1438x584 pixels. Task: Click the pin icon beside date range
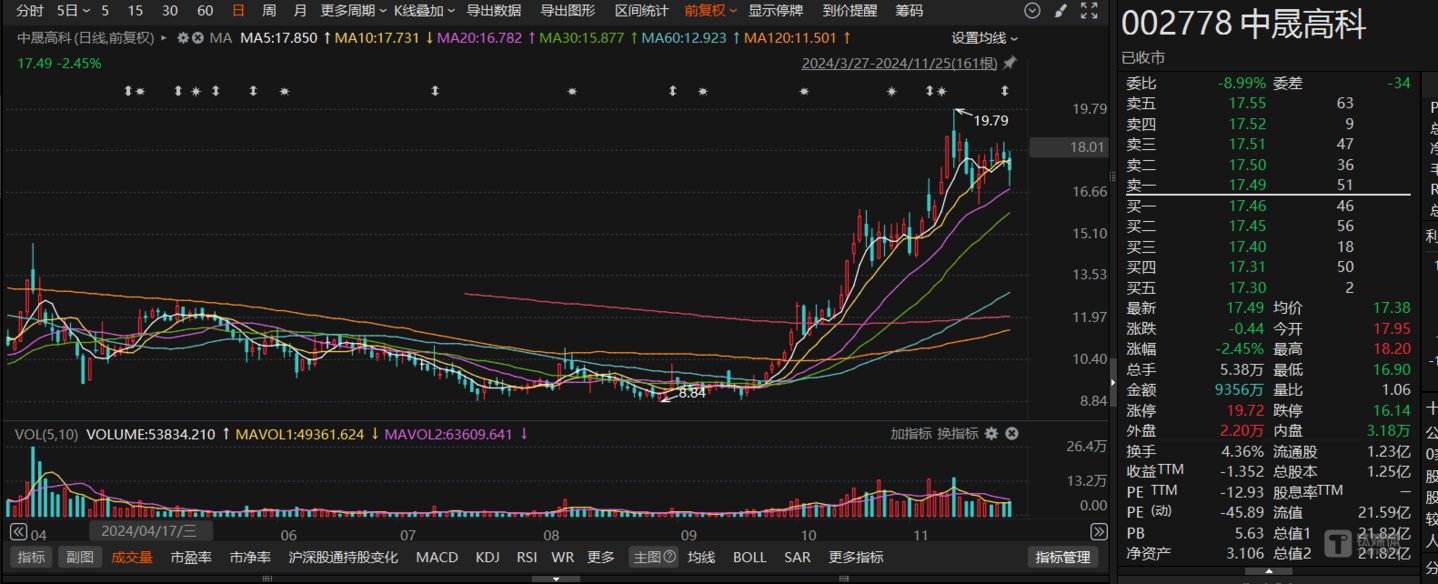(1009, 63)
